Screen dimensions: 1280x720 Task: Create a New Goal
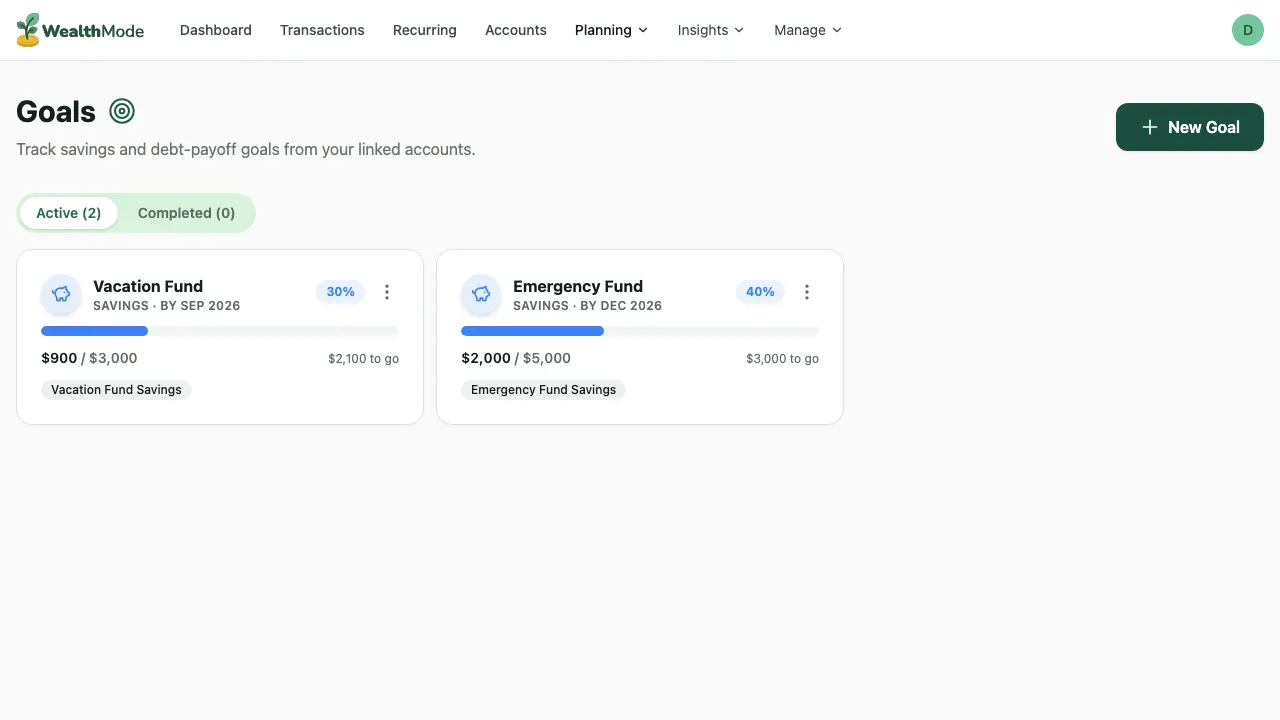coord(1190,127)
